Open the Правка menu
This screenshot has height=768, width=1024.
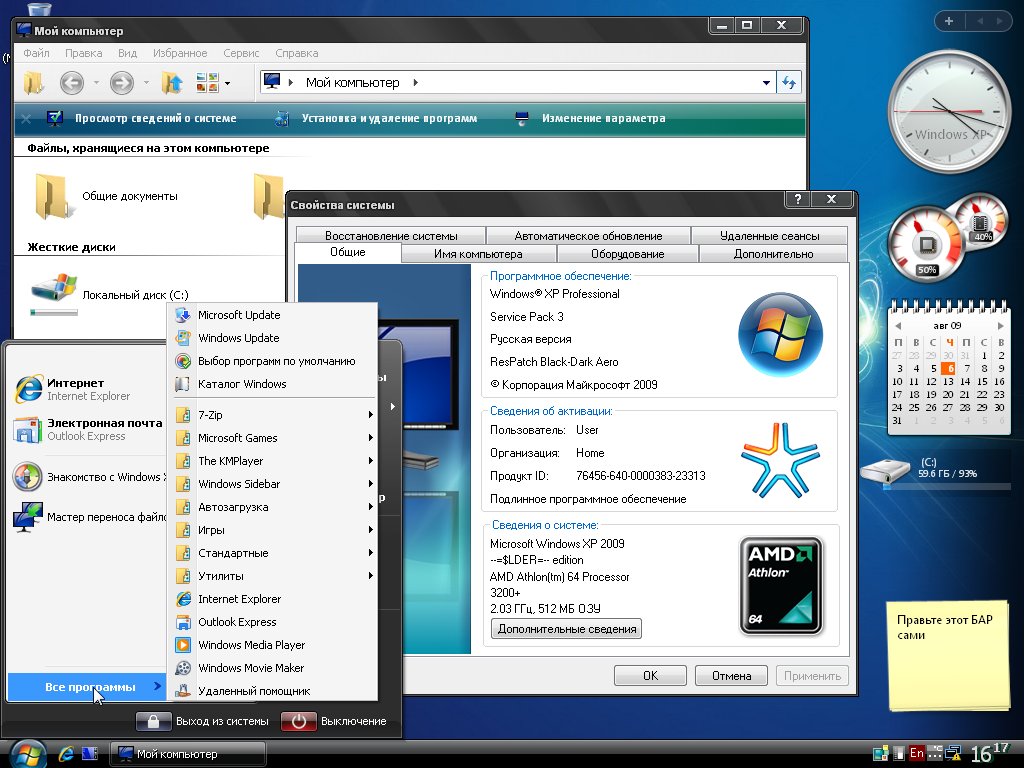tap(84, 53)
